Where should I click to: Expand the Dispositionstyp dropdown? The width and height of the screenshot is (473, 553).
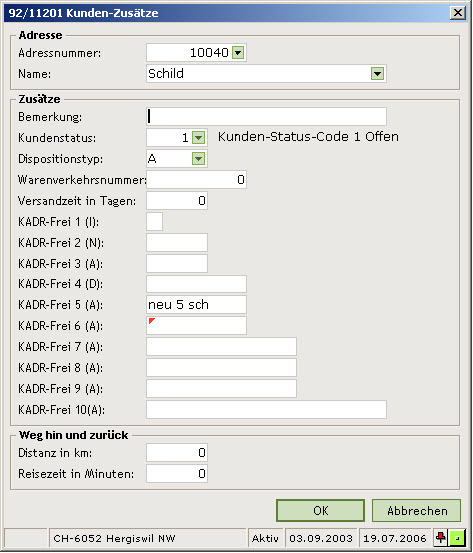199,159
